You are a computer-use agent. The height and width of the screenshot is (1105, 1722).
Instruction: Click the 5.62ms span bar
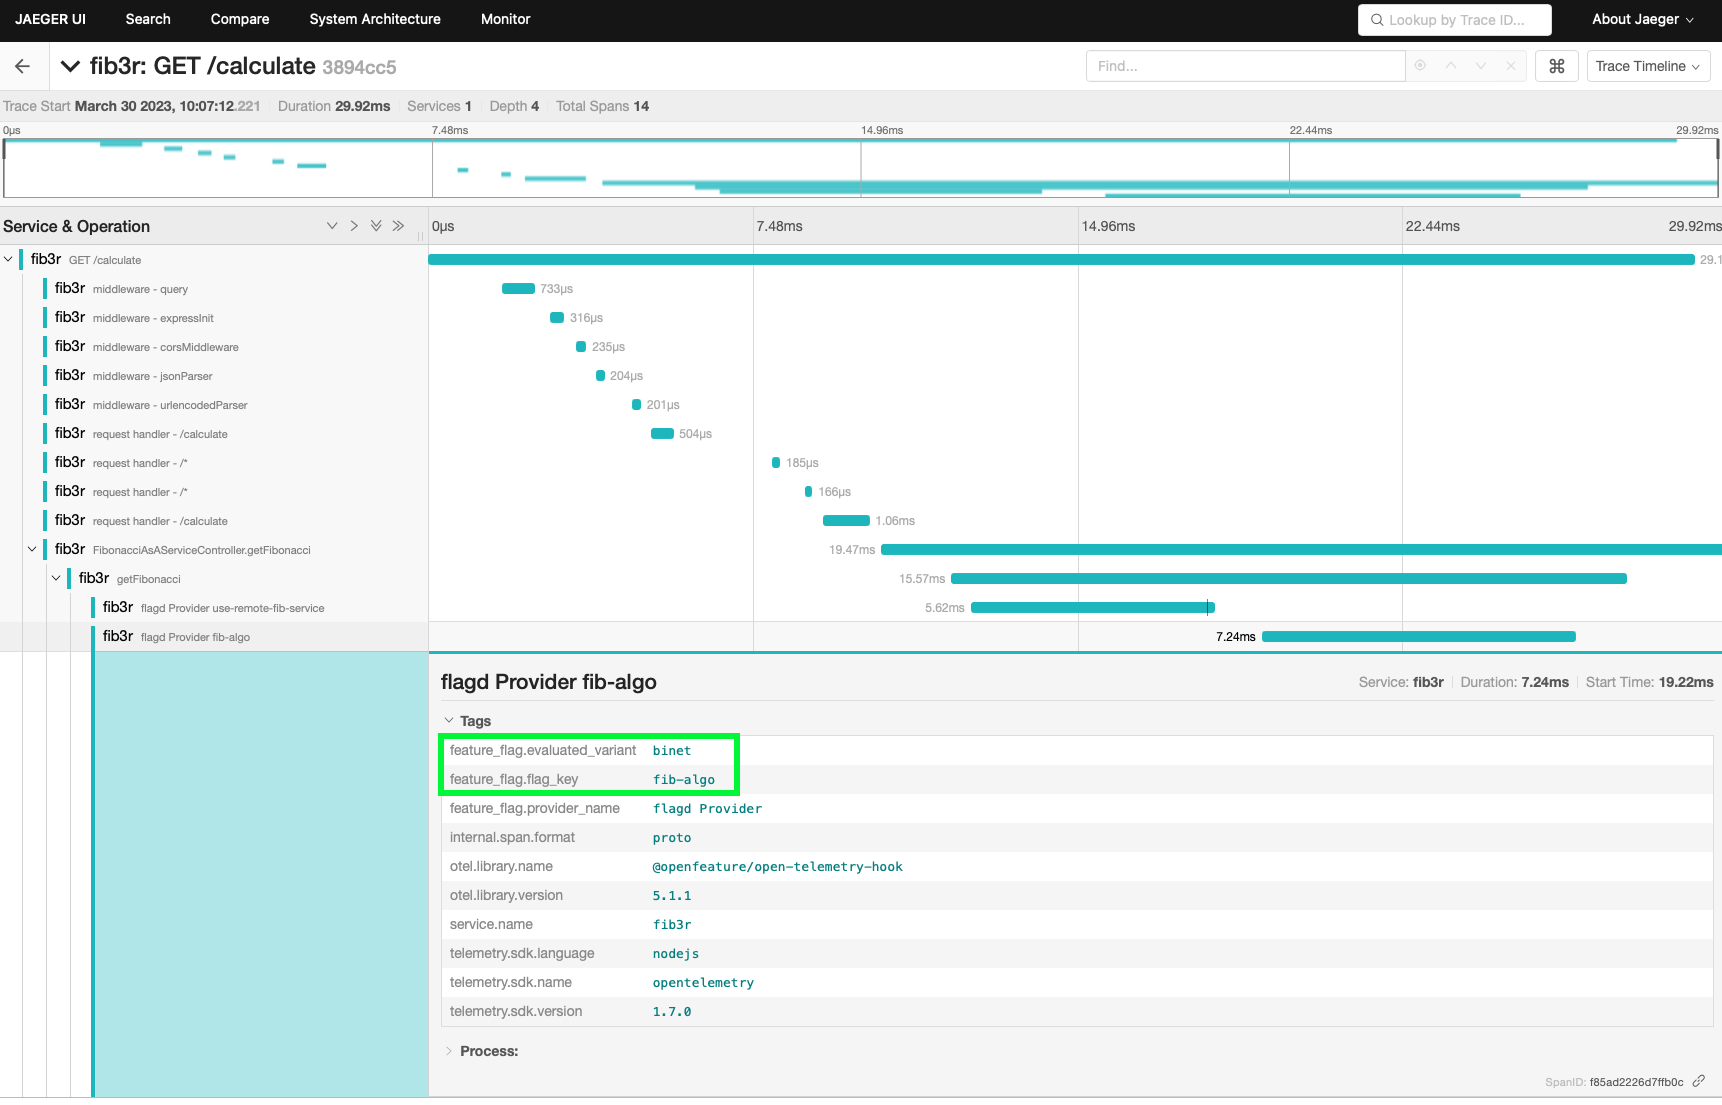pyautogui.click(x=1092, y=607)
